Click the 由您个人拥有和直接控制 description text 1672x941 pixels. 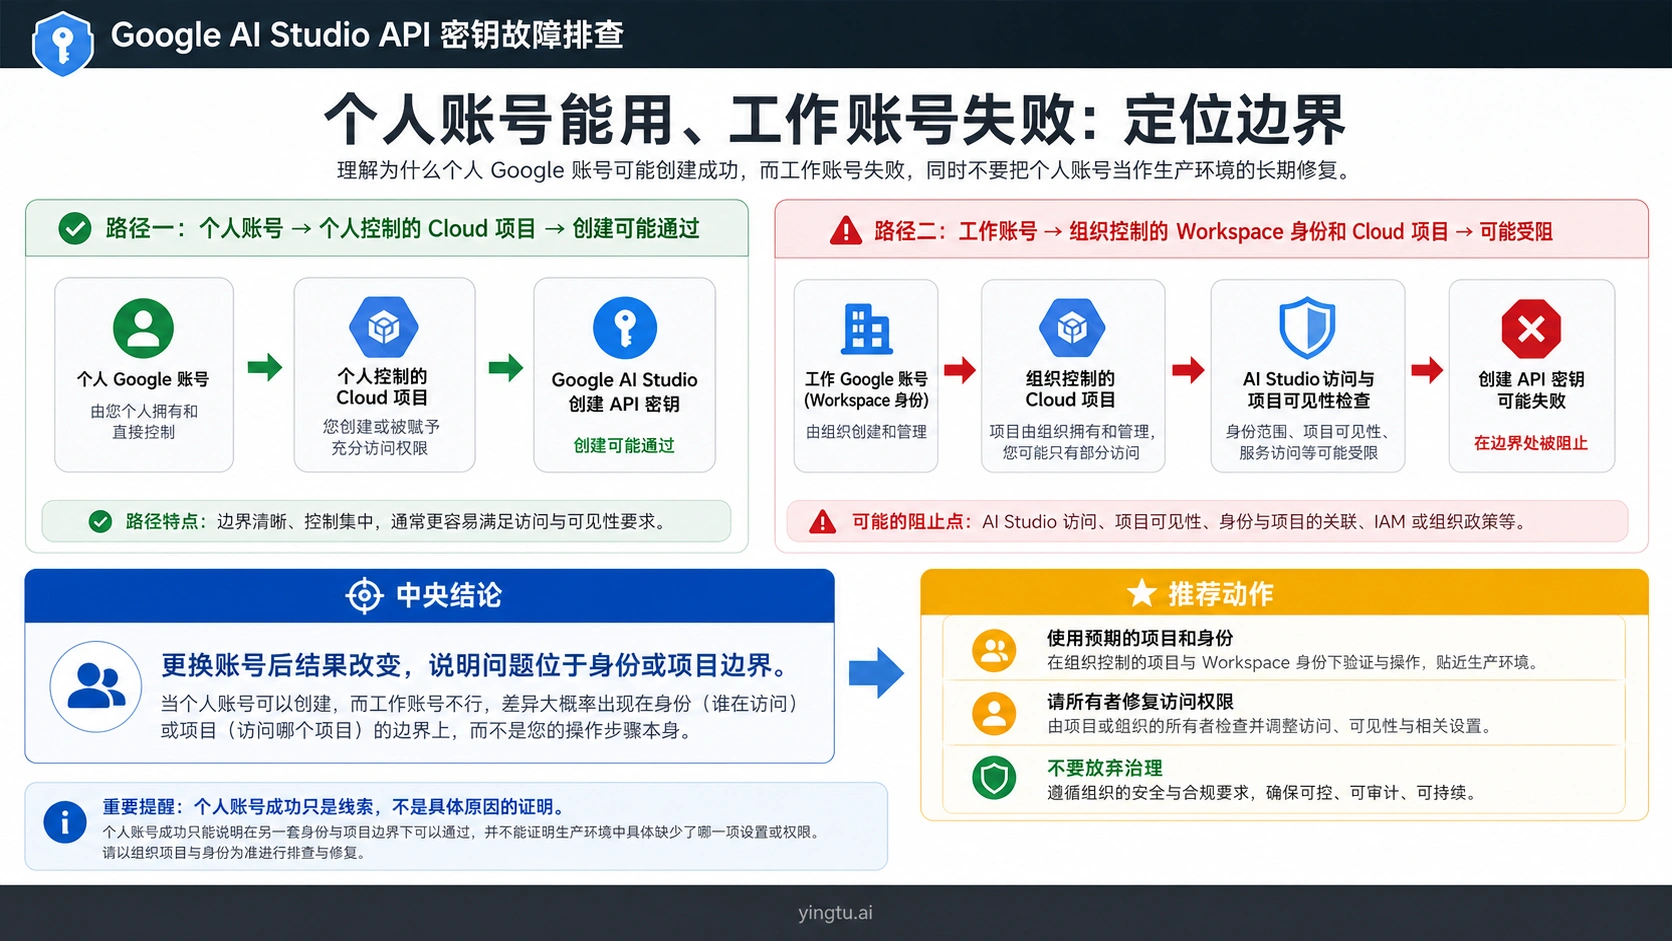click(143, 421)
